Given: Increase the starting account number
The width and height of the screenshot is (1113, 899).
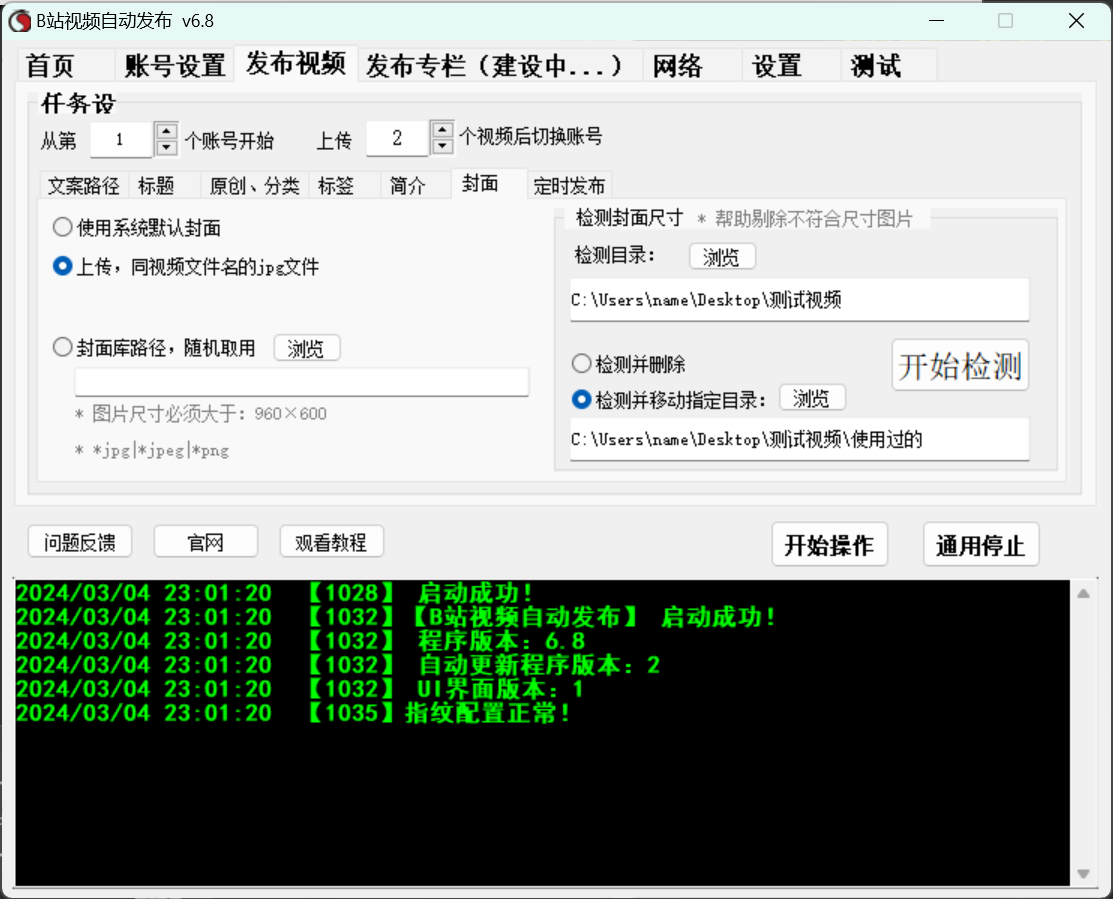Looking at the screenshot, I should 166,131.
